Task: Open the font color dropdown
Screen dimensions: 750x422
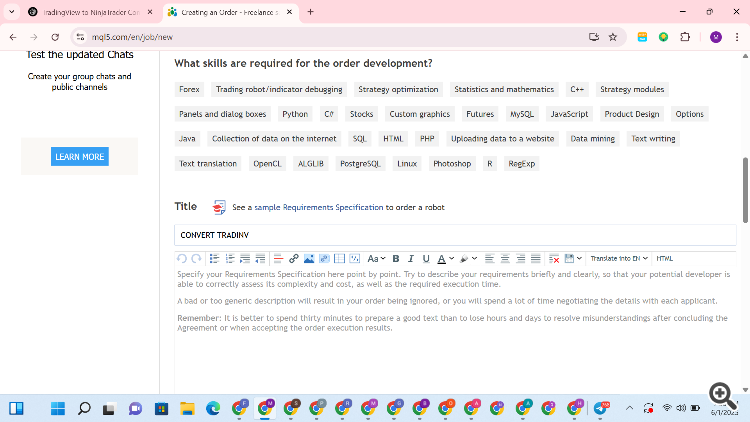Action: (445, 258)
